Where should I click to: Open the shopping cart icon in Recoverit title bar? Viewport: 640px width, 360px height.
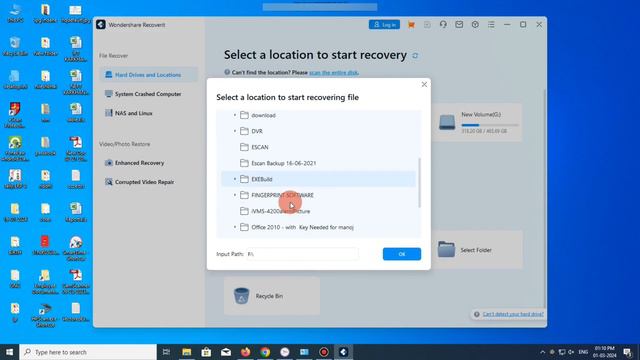coord(411,25)
